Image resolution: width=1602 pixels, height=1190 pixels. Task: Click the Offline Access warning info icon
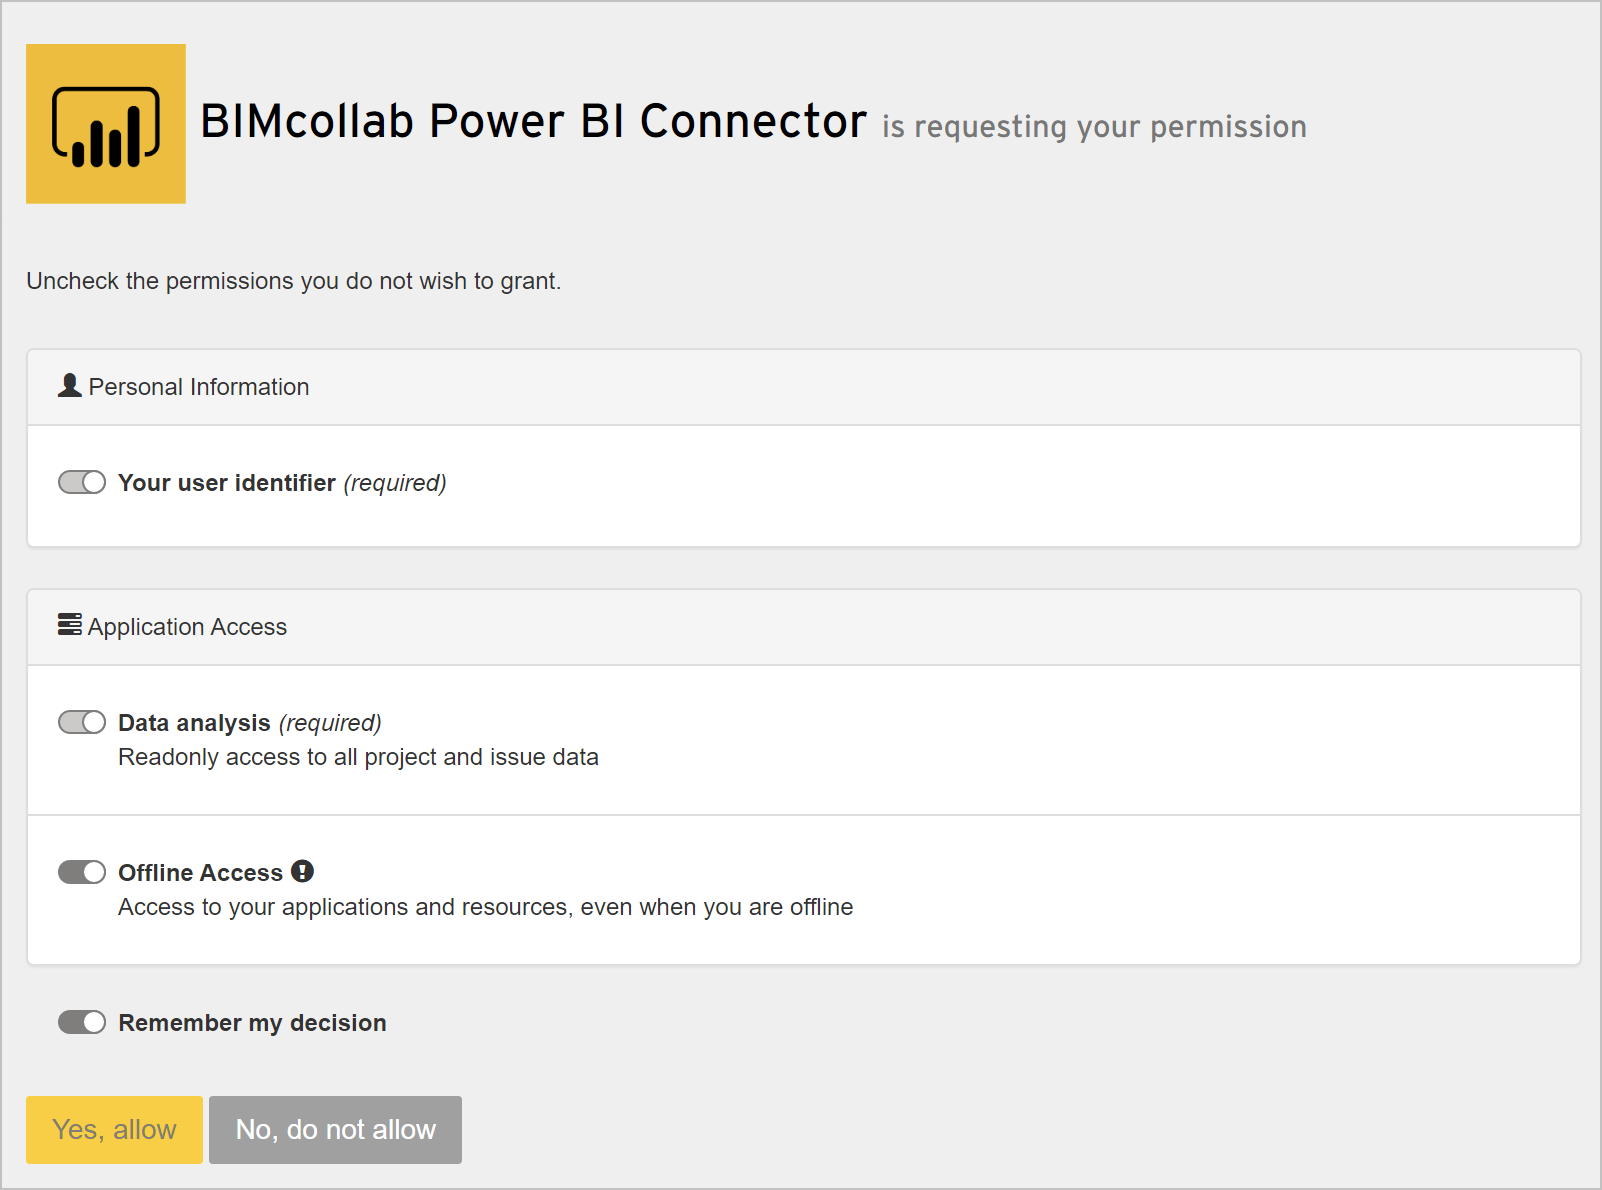[x=303, y=871]
